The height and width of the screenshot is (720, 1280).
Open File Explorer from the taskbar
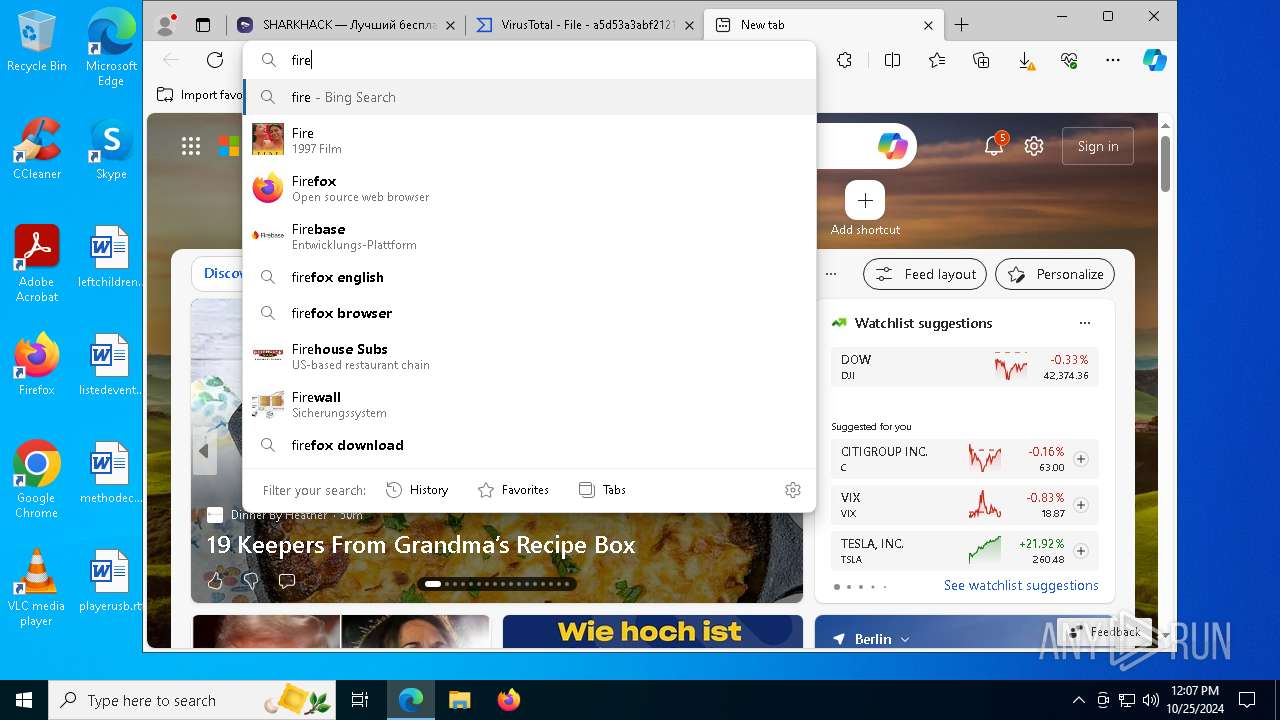point(459,700)
